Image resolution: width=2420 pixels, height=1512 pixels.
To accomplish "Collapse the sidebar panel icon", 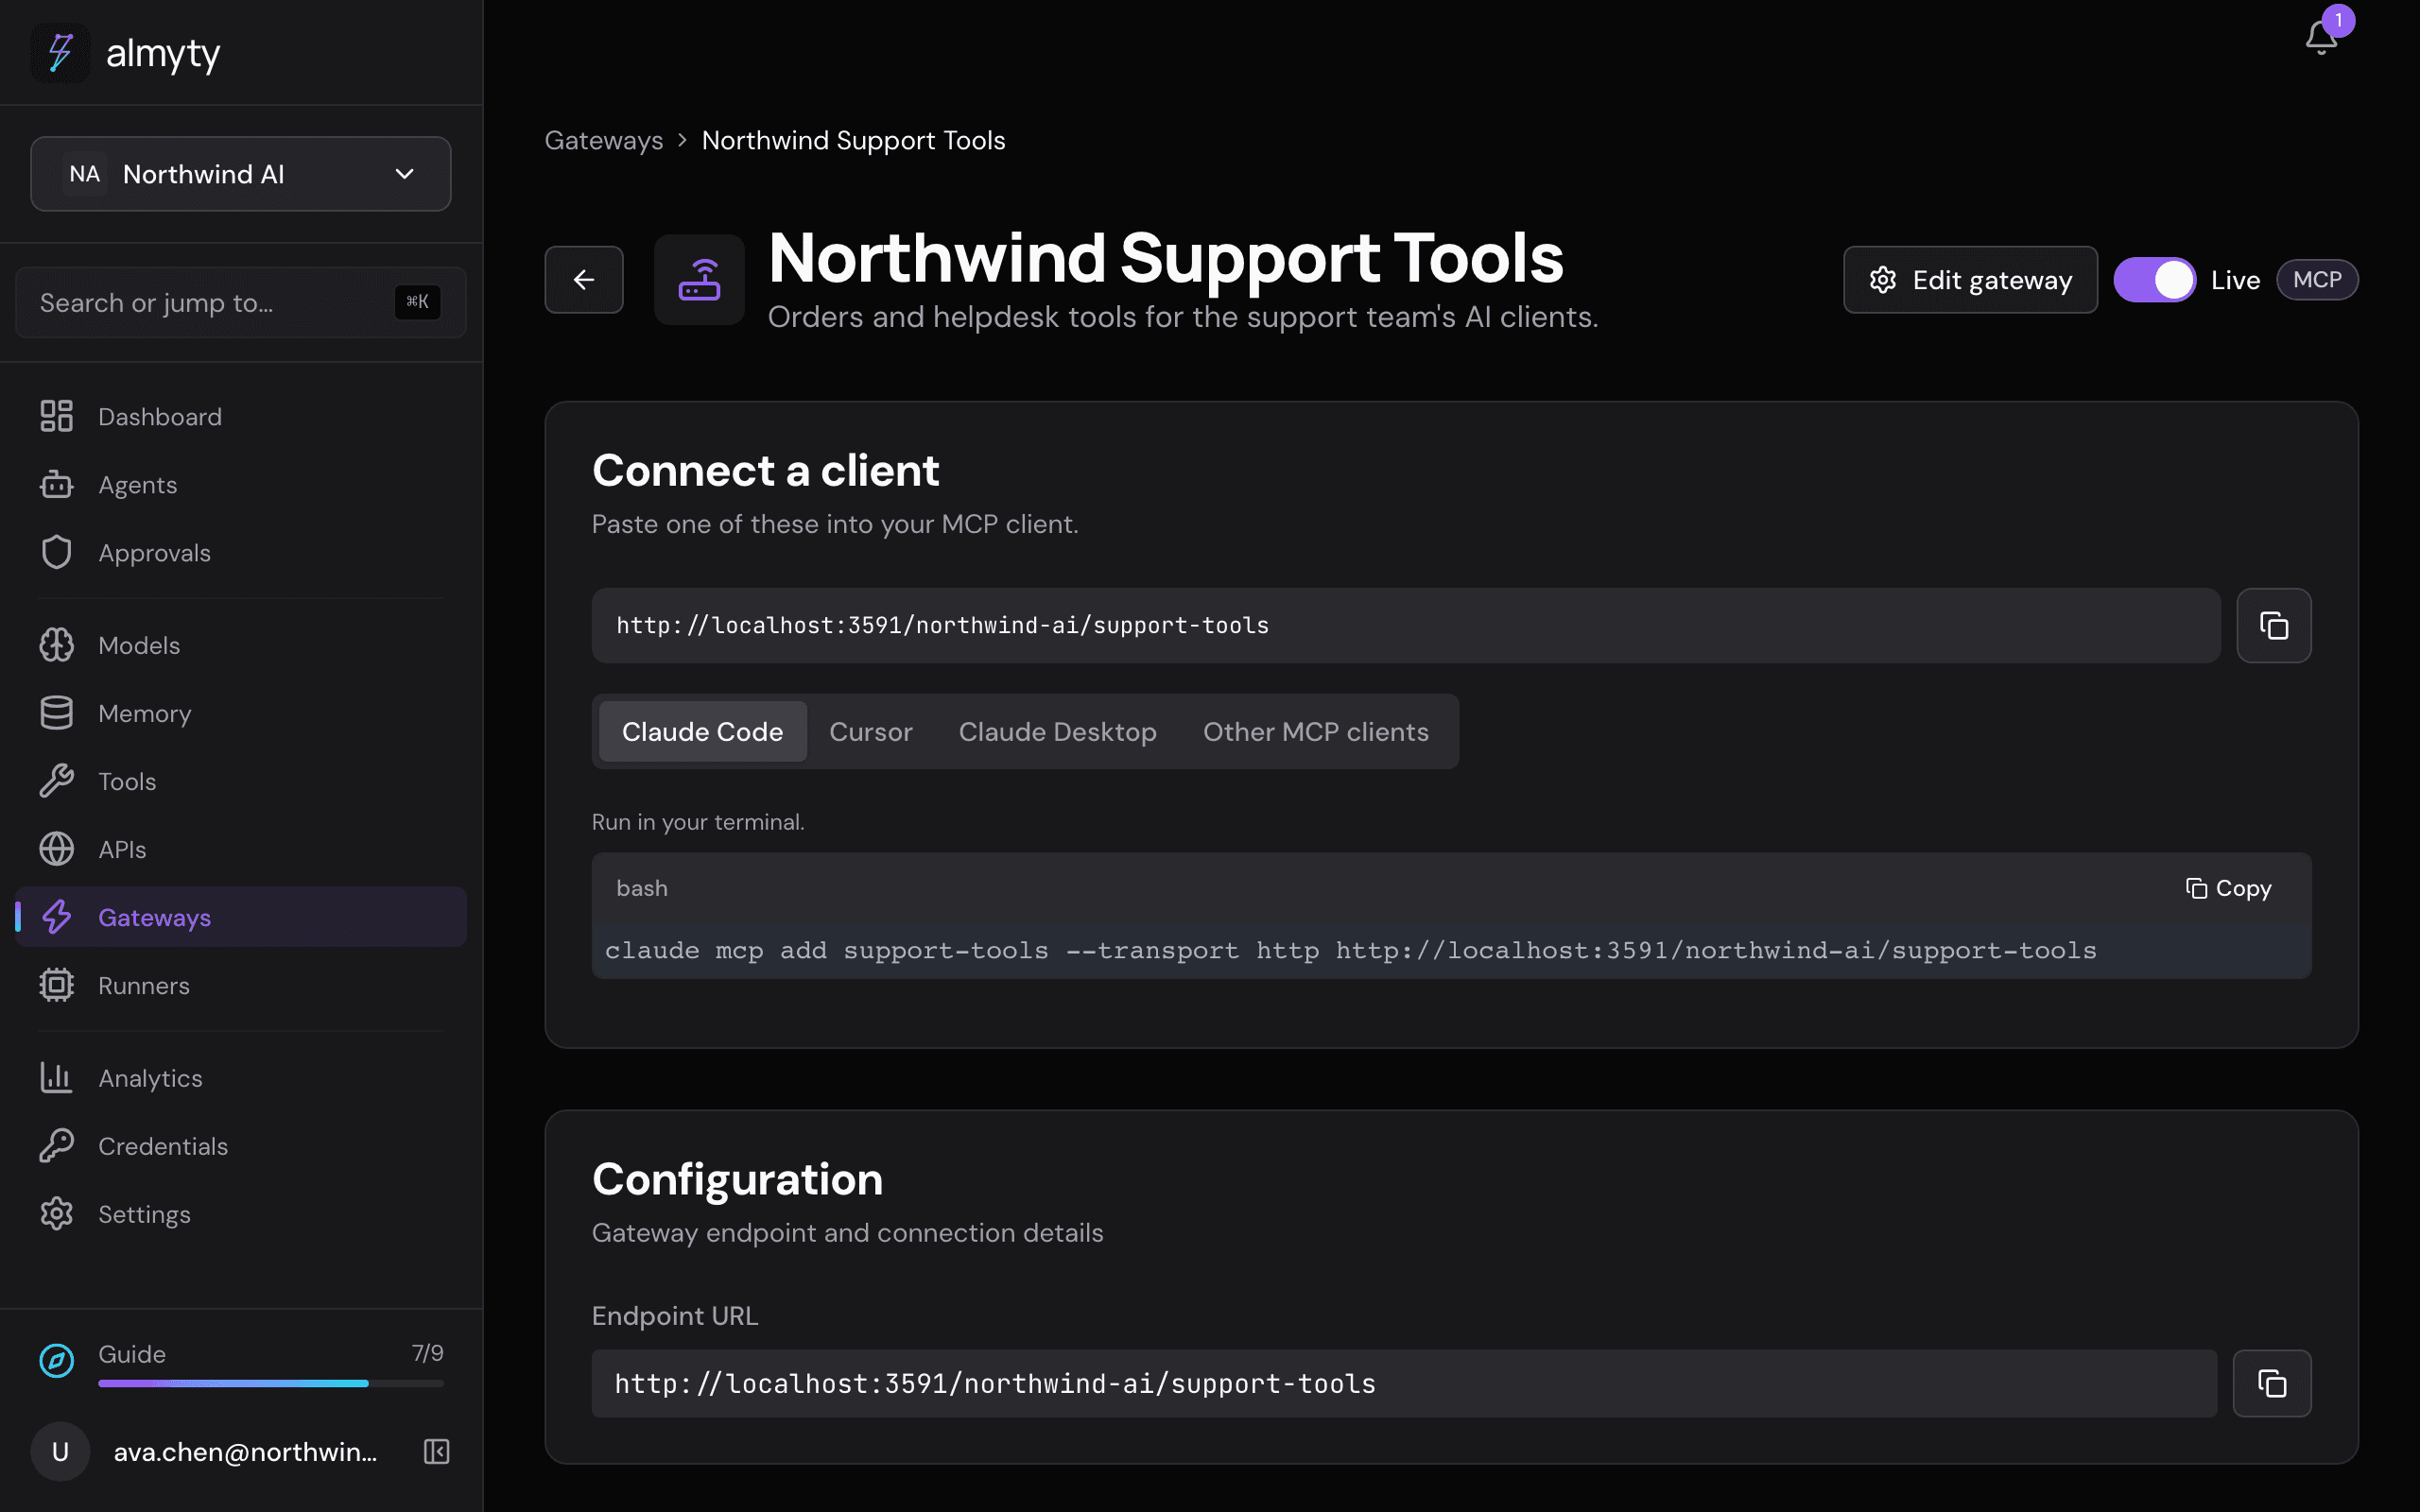I will 436,1451.
